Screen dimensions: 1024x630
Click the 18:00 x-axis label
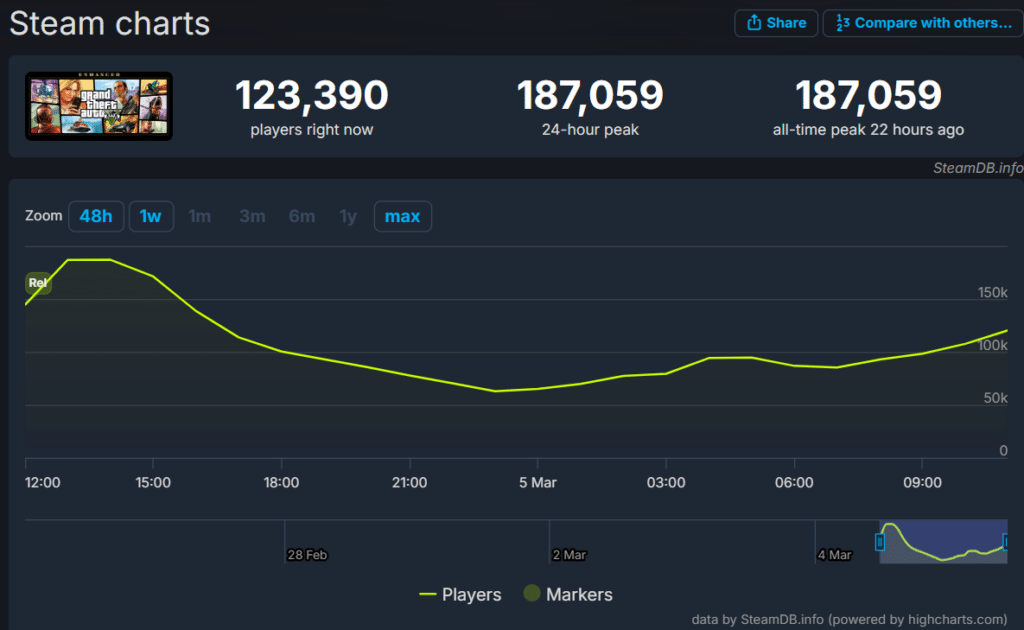click(281, 483)
